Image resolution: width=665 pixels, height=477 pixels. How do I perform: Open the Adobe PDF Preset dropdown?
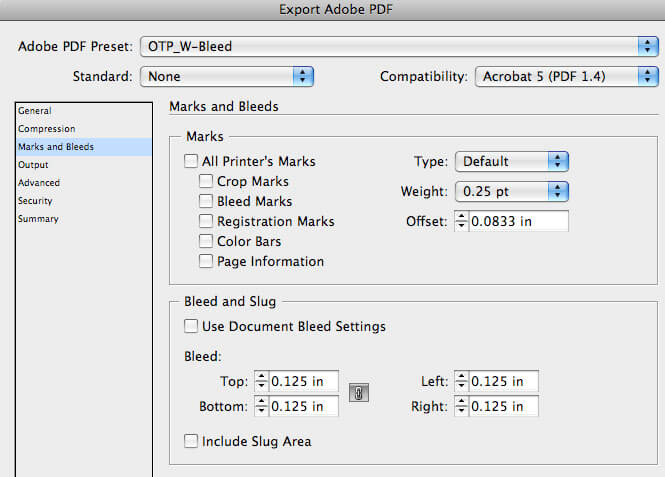[x=399, y=46]
